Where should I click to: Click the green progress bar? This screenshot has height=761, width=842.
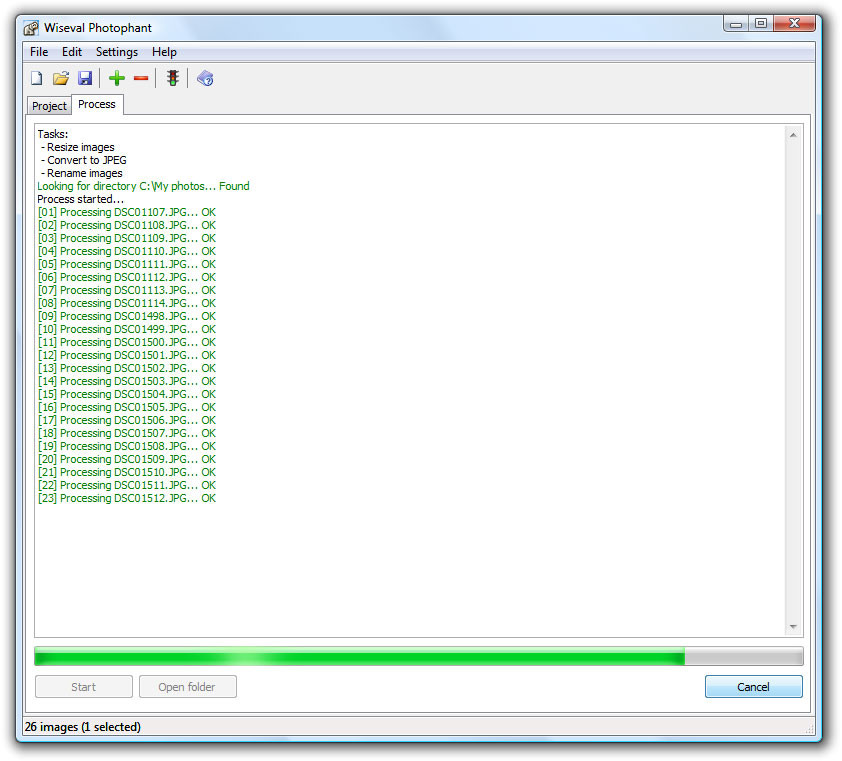[x=419, y=656]
